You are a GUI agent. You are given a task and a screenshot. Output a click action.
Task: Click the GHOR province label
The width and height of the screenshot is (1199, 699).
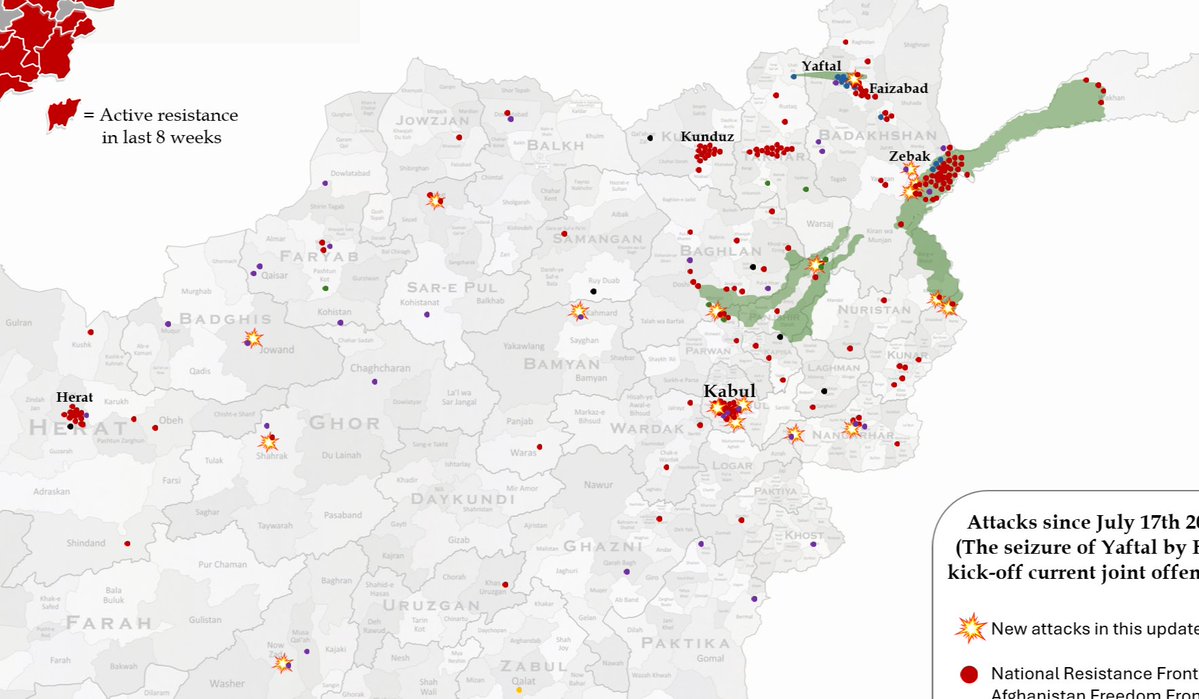click(344, 423)
